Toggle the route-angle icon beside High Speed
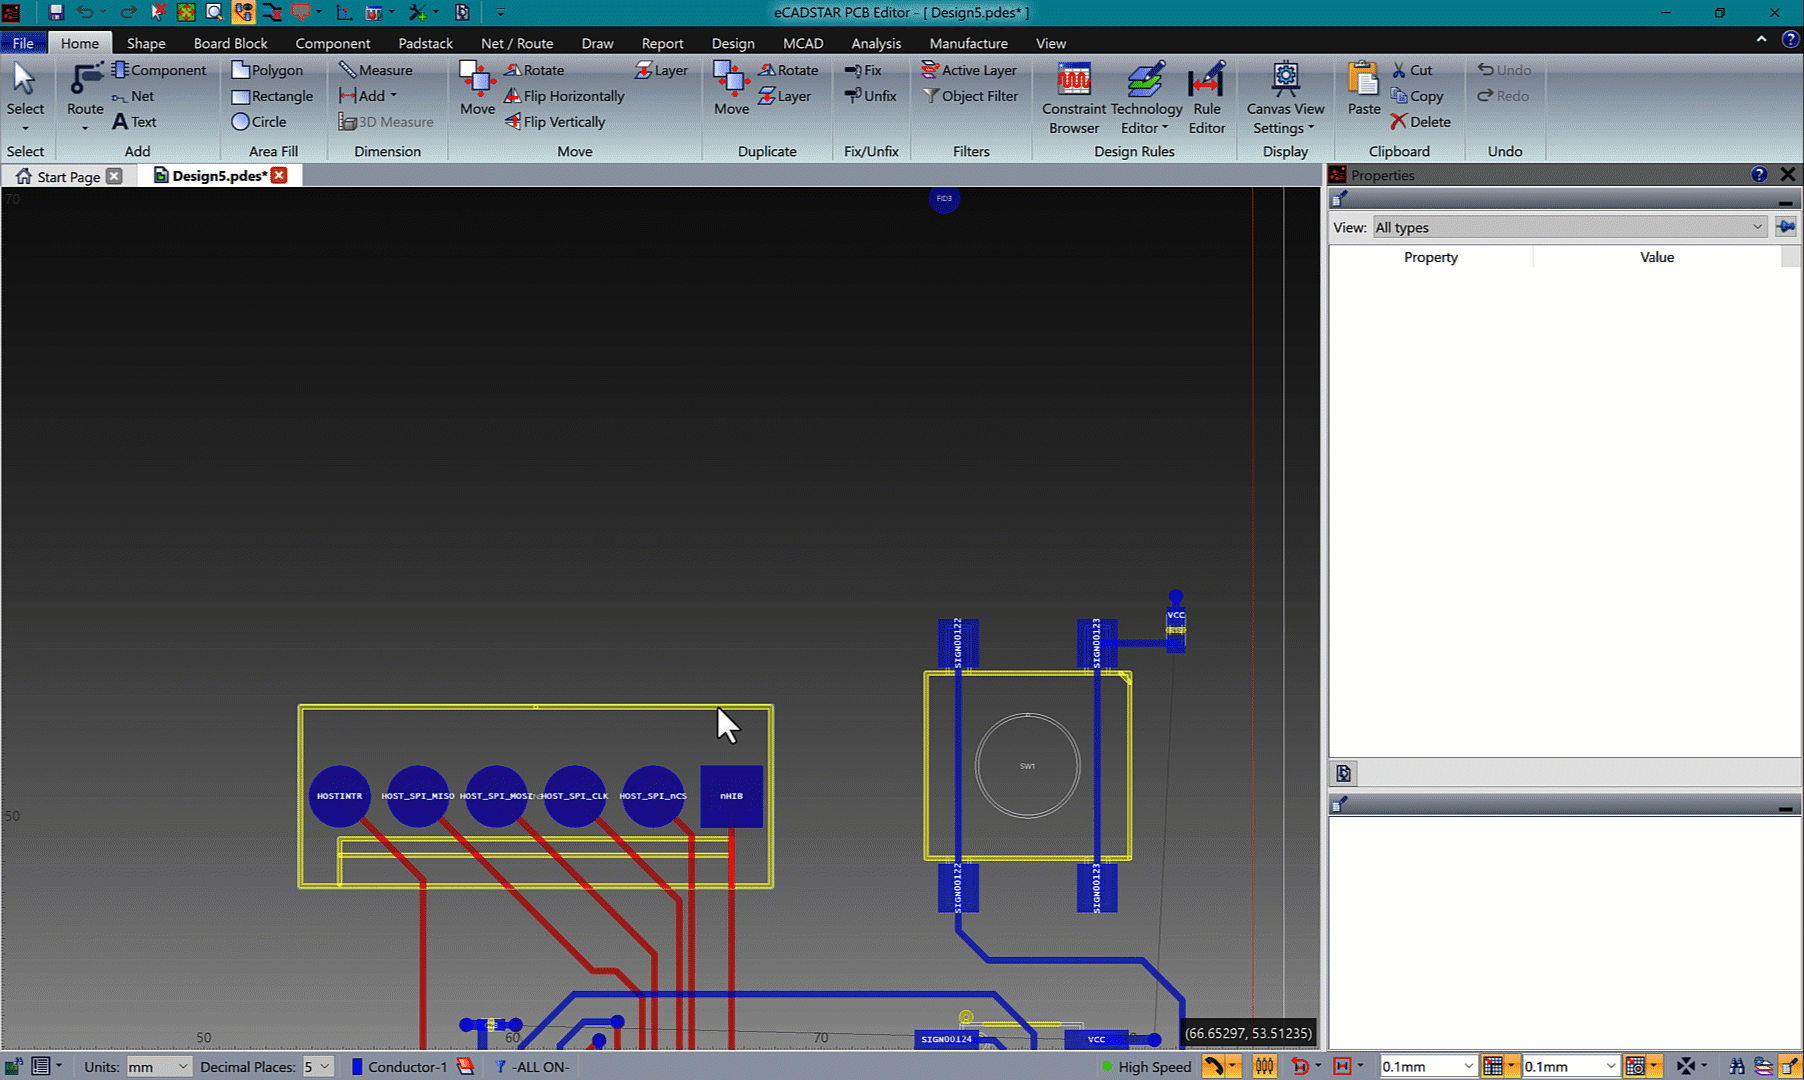 coord(1213,1067)
